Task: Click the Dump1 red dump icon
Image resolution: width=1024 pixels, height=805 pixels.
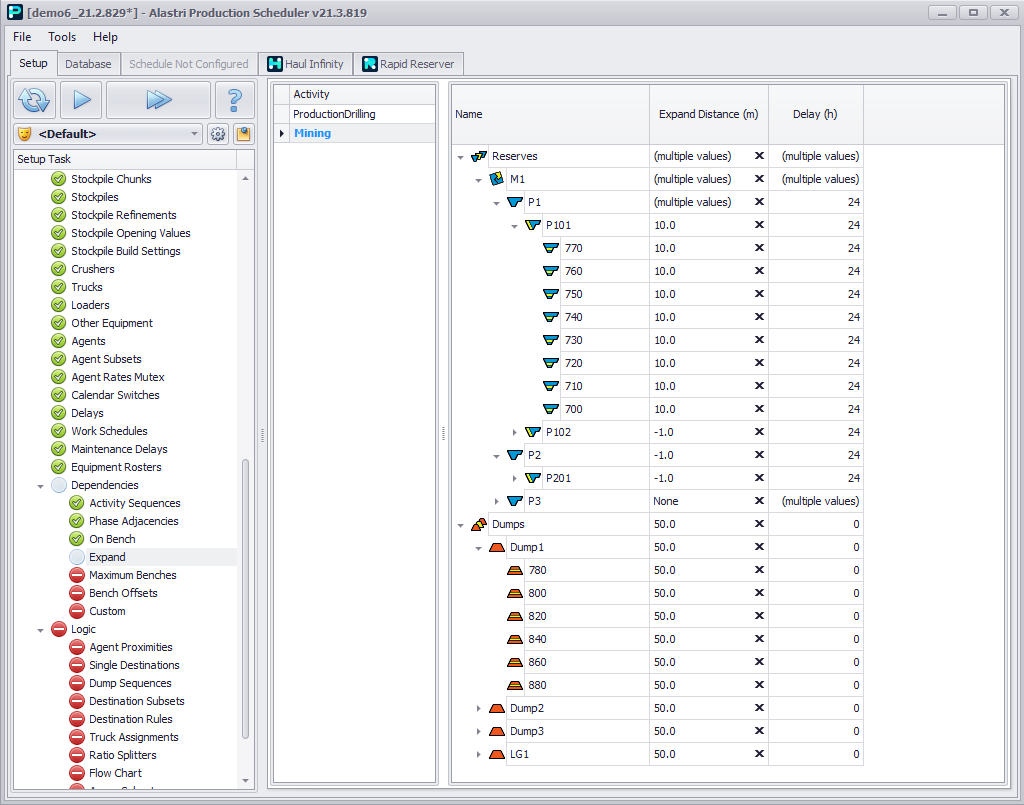Action: pyautogui.click(x=497, y=548)
